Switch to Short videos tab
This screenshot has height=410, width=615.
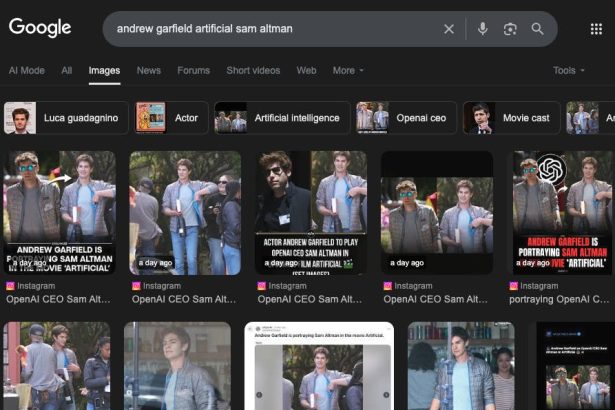pyautogui.click(x=253, y=71)
